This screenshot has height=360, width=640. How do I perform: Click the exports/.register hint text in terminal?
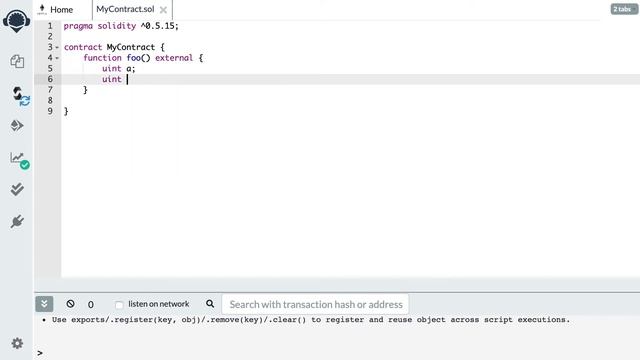(x=311, y=320)
